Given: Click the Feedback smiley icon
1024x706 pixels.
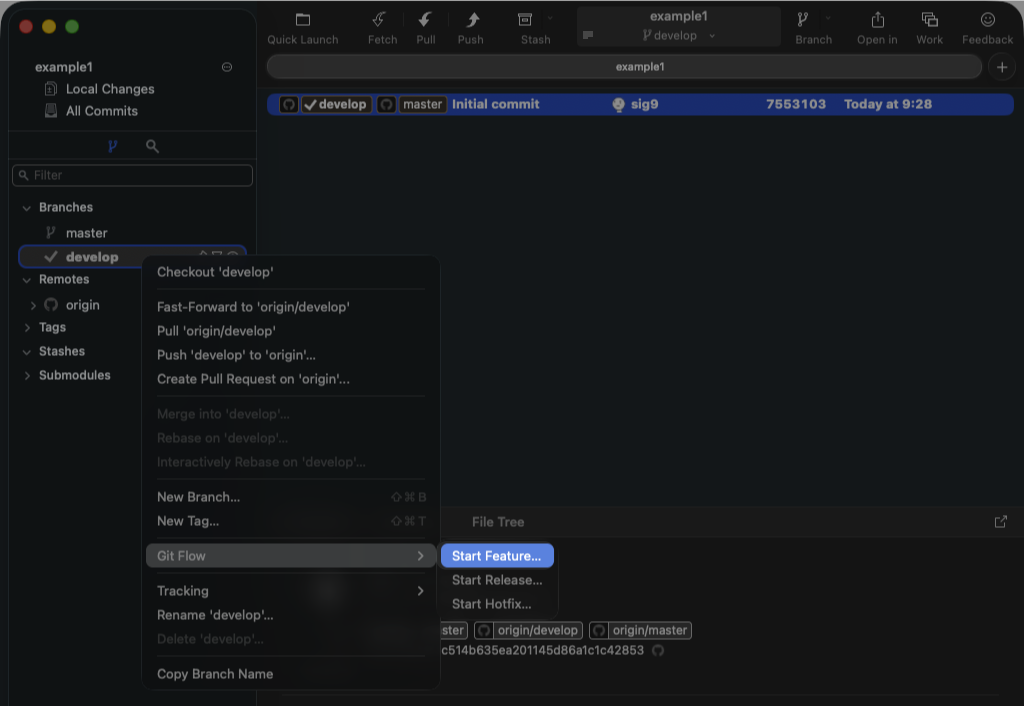Looking at the screenshot, I should click(987, 20).
